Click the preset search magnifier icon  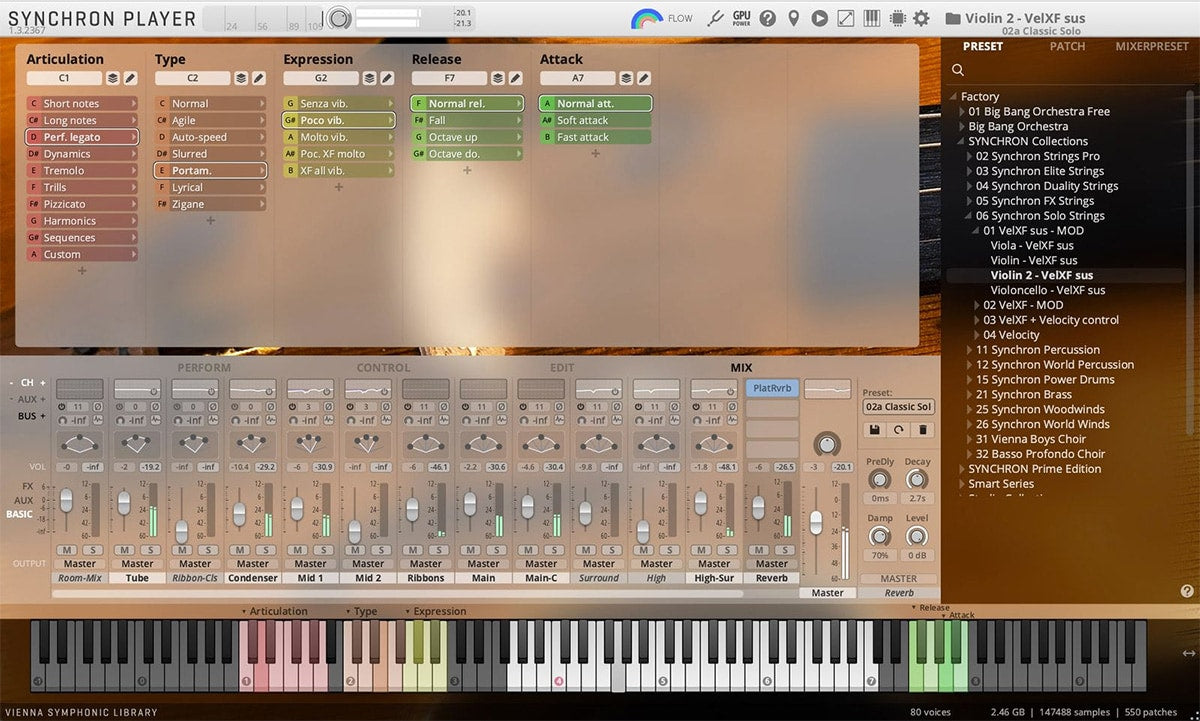(x=958, y=70)
